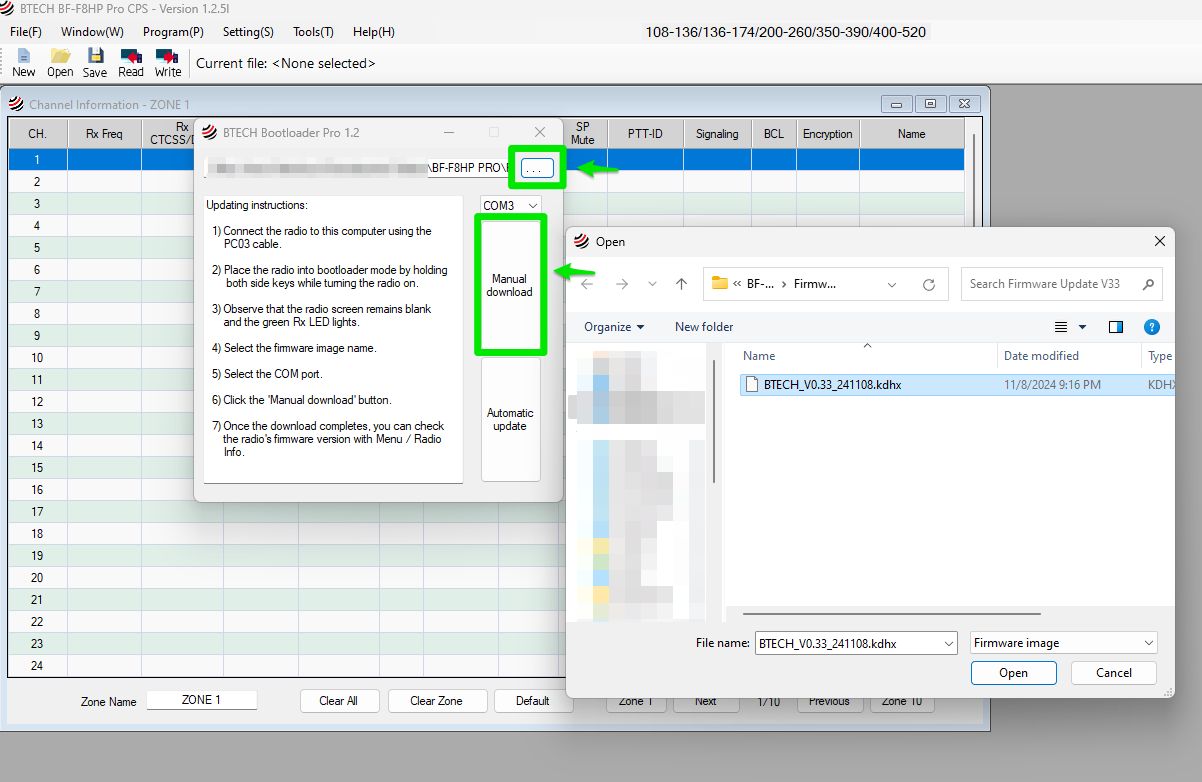
Task: Expand the Organize menu
Action: coord(614,327)
